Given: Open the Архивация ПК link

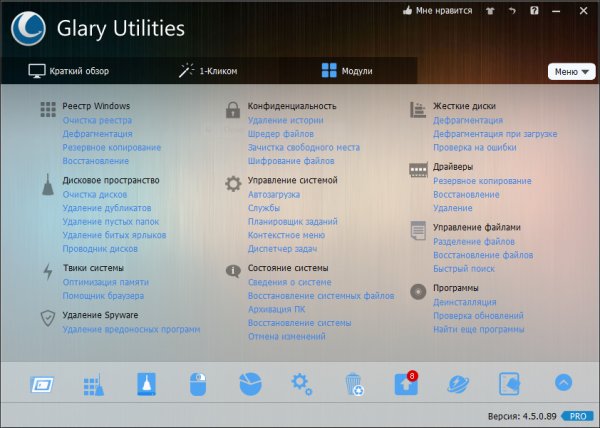Looking at the screenshot, I should (x=276, y=309).
